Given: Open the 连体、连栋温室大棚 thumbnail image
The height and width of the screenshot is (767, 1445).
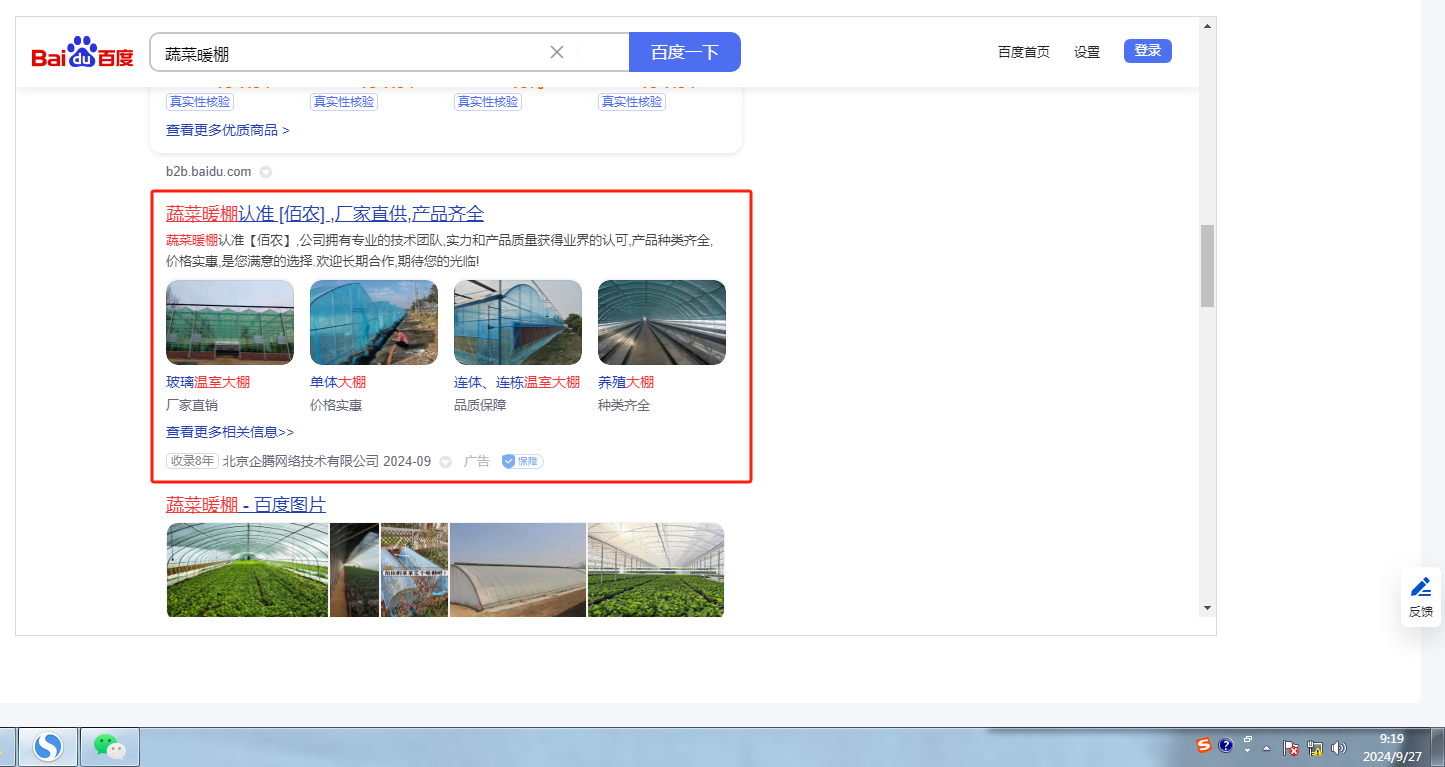Looking at the screenshot, I should (518, 322).
